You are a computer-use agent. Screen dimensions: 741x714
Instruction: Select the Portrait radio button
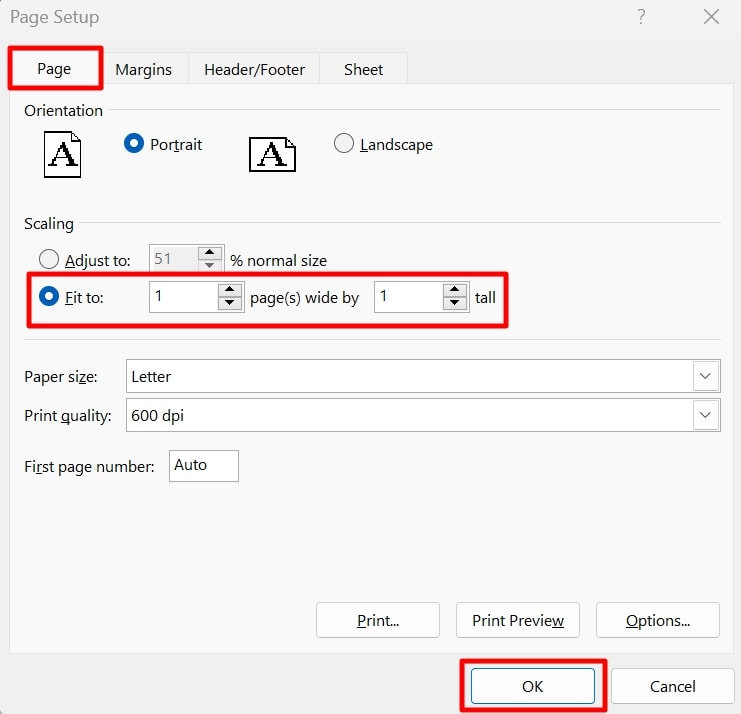click(134, 144)
